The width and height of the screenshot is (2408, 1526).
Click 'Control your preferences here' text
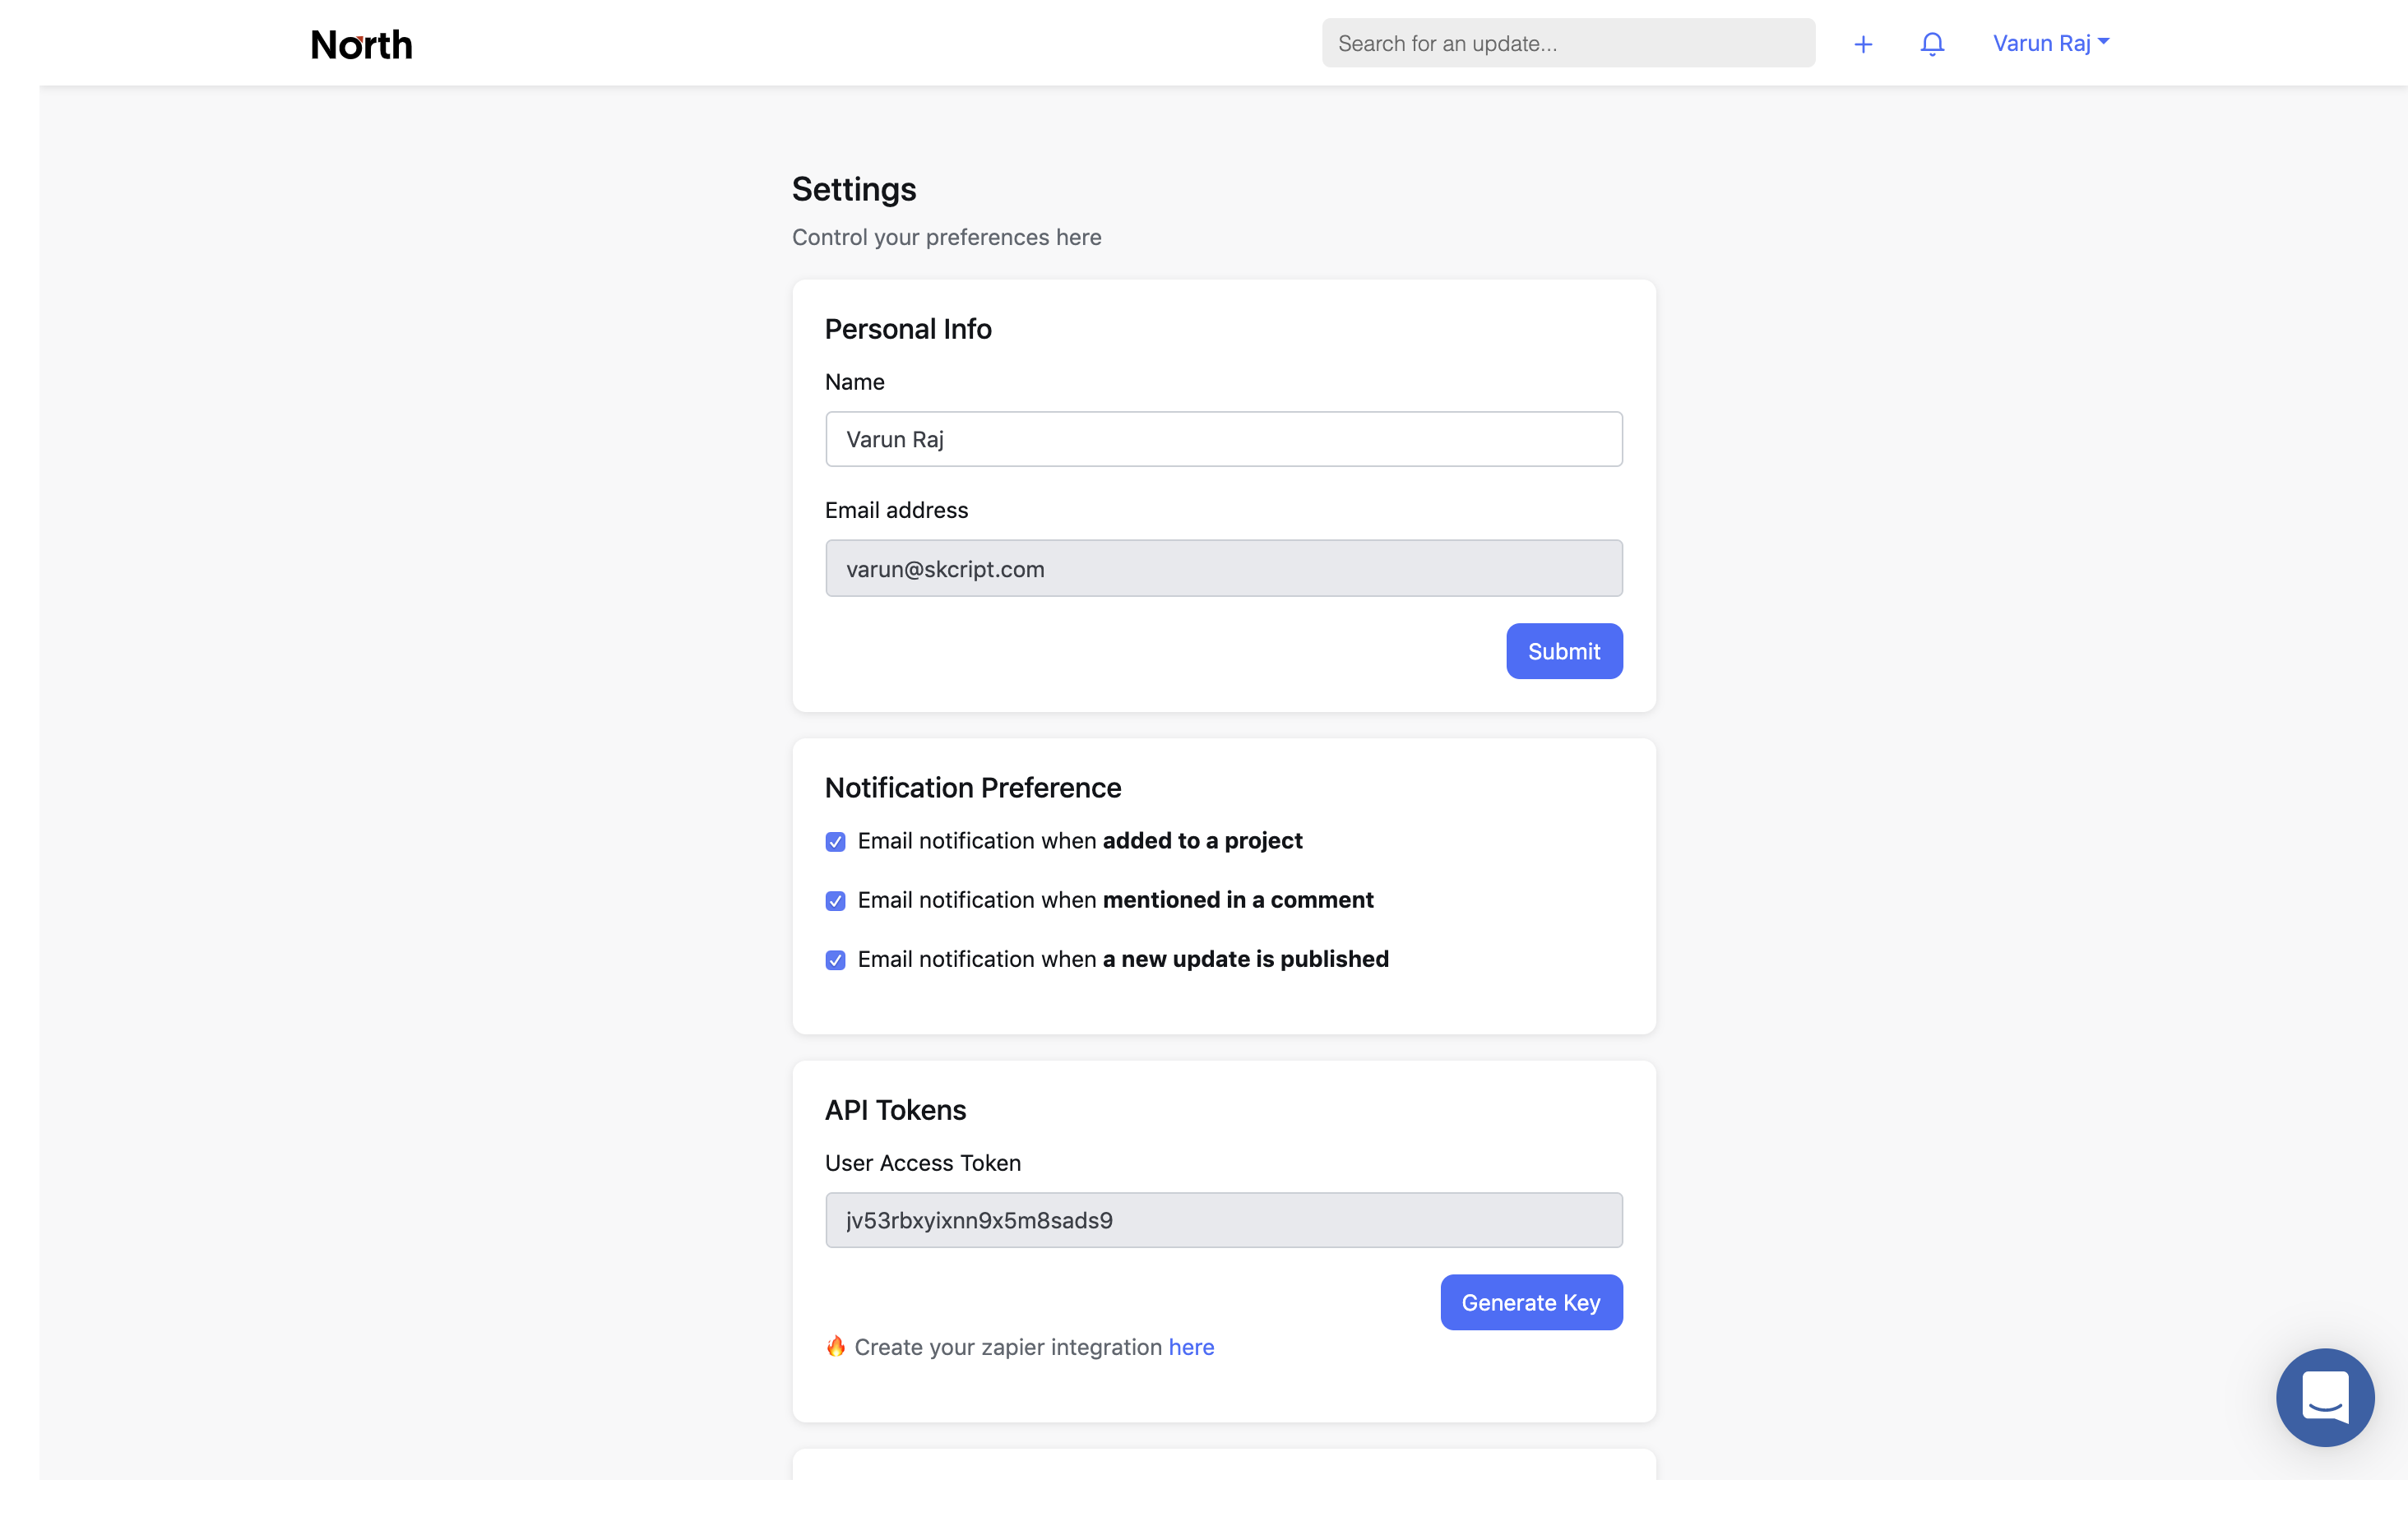pyautogui.click(x=946, y=237)
